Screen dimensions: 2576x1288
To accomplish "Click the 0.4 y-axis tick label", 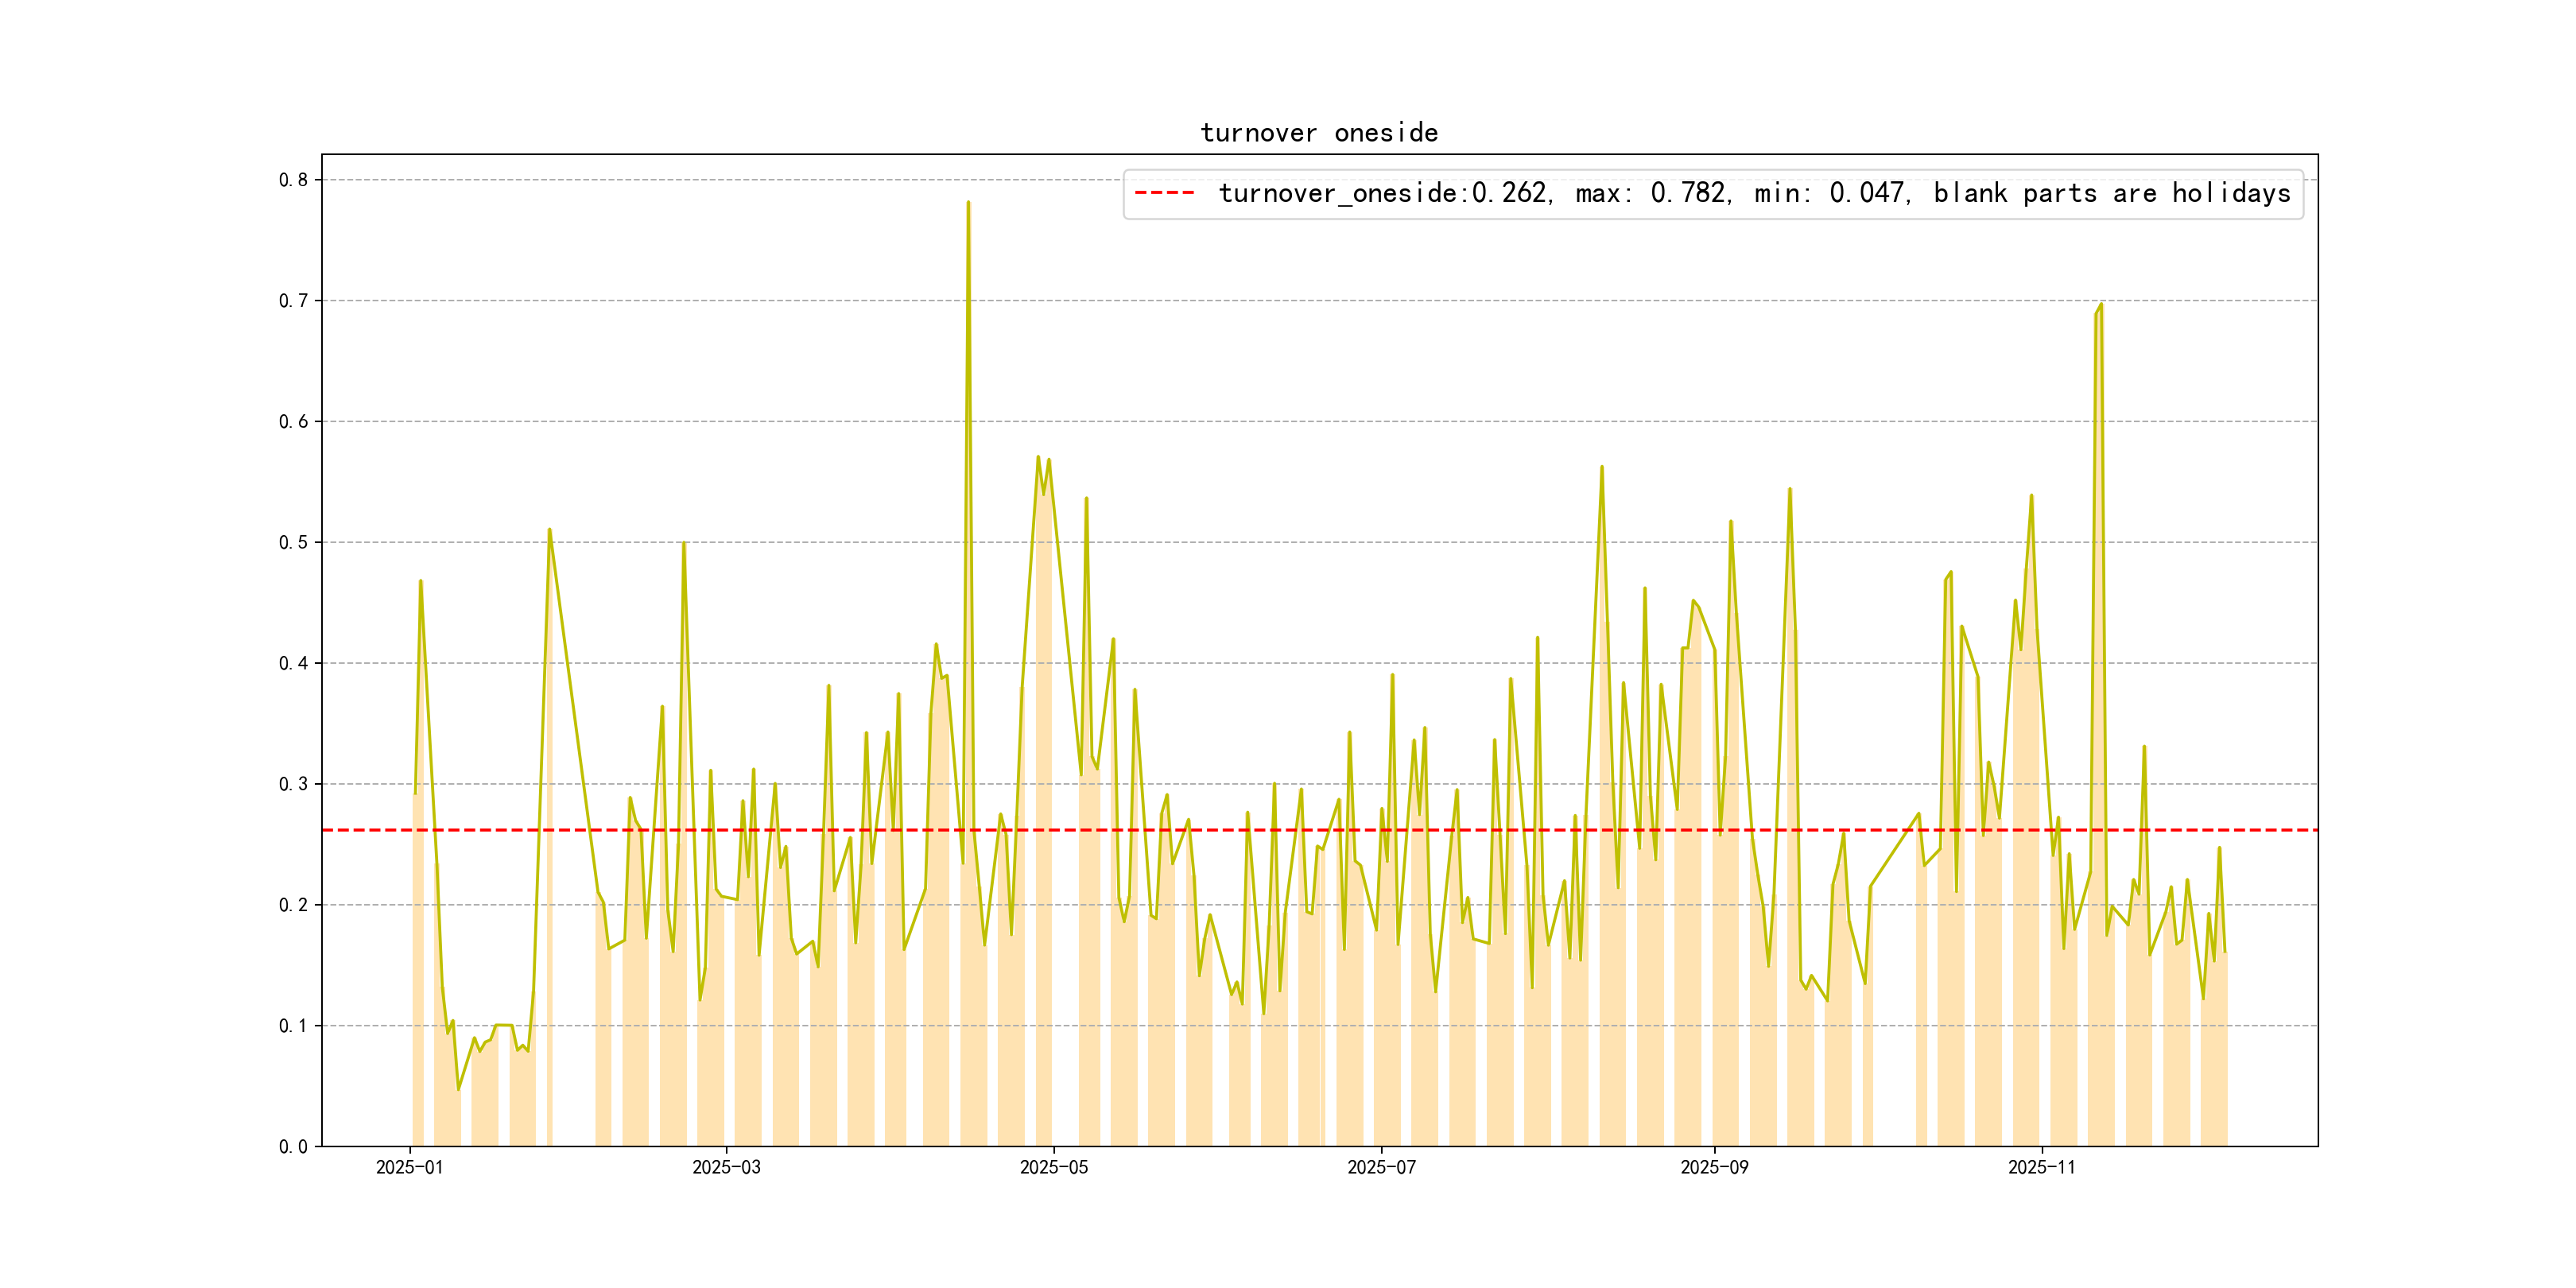I will click(293, 663).
